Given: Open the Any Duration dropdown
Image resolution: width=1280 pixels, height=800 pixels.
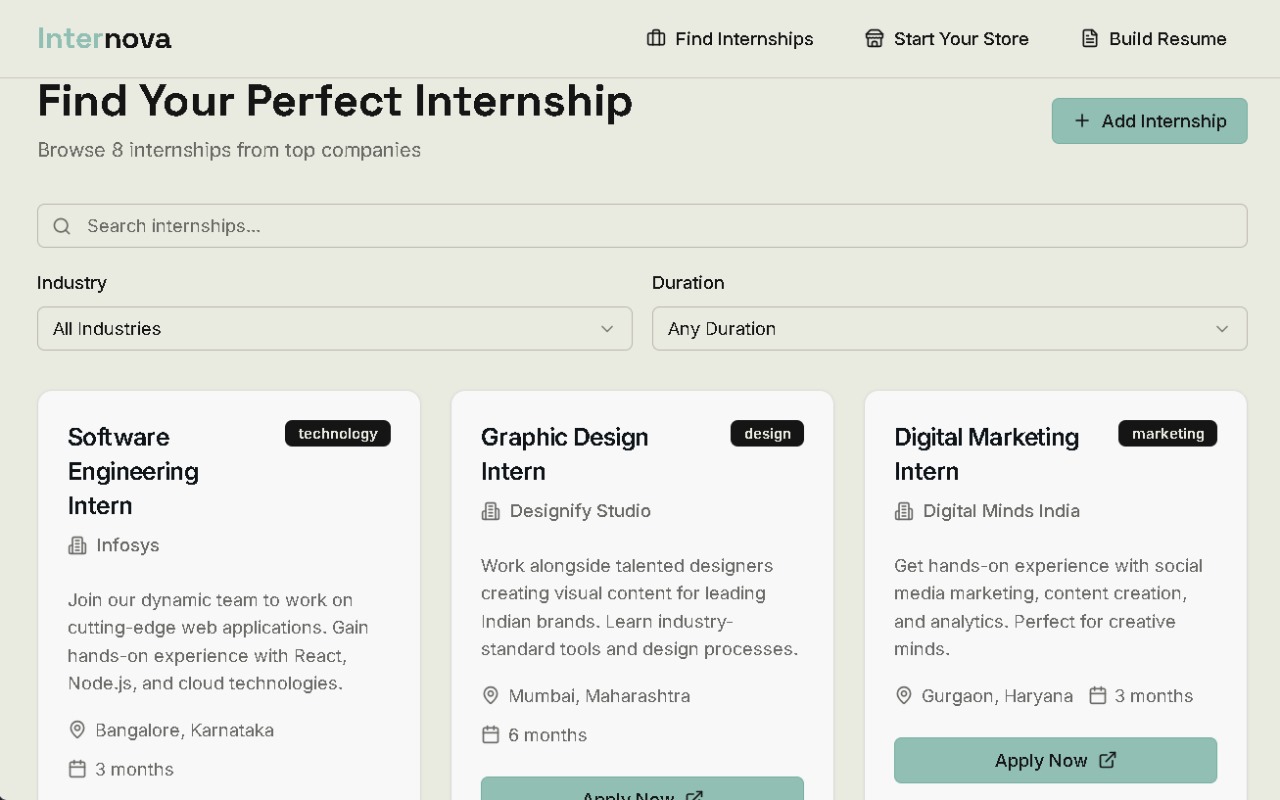Looking at the screenshot, I should 948,328.
